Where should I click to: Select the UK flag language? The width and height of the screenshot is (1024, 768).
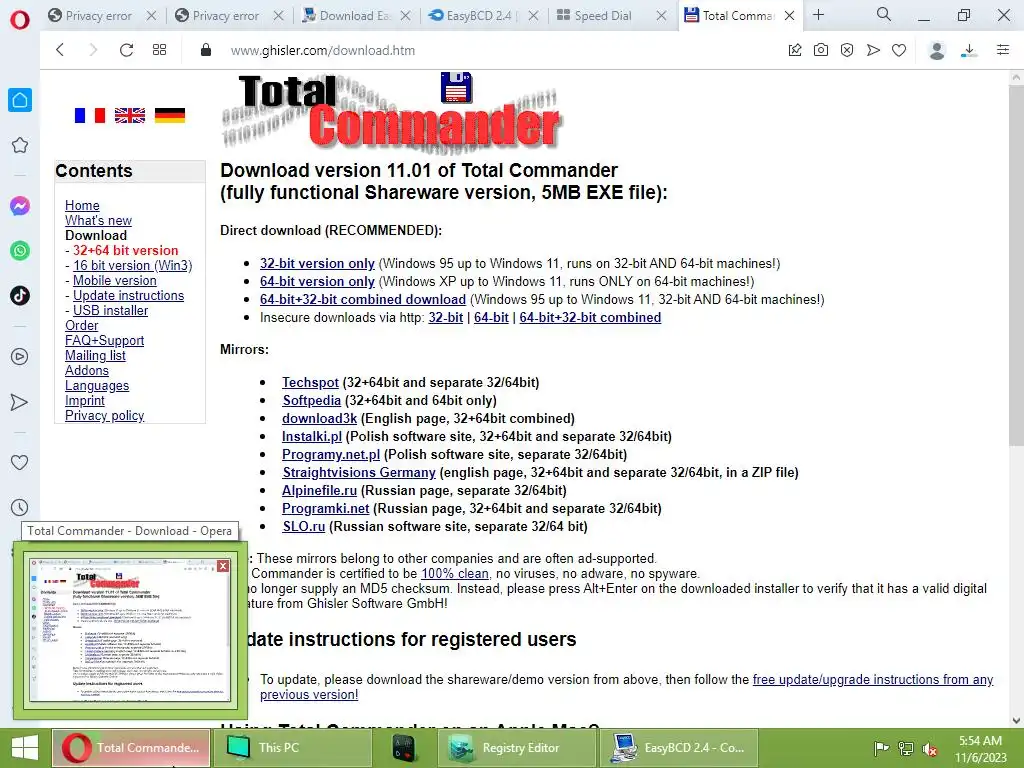click(130, 116)
